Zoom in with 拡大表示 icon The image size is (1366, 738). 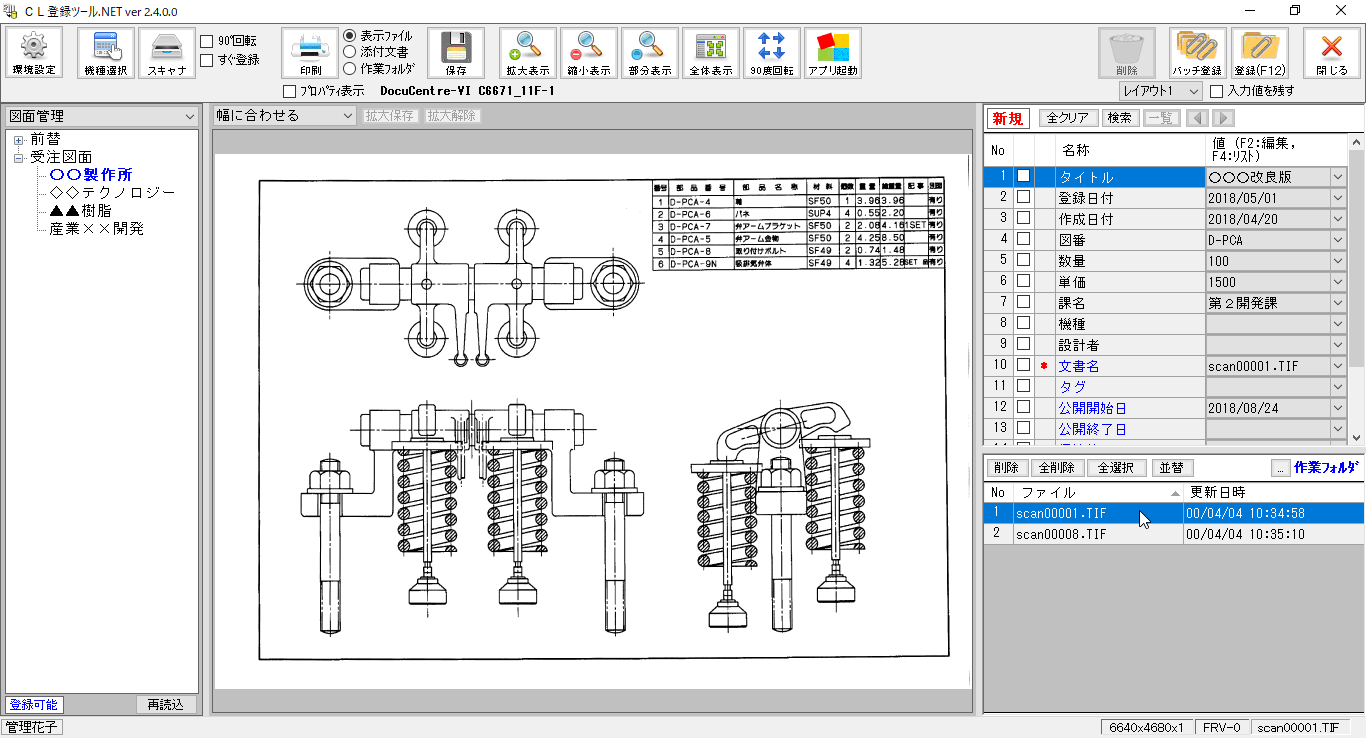click(528, 53)
